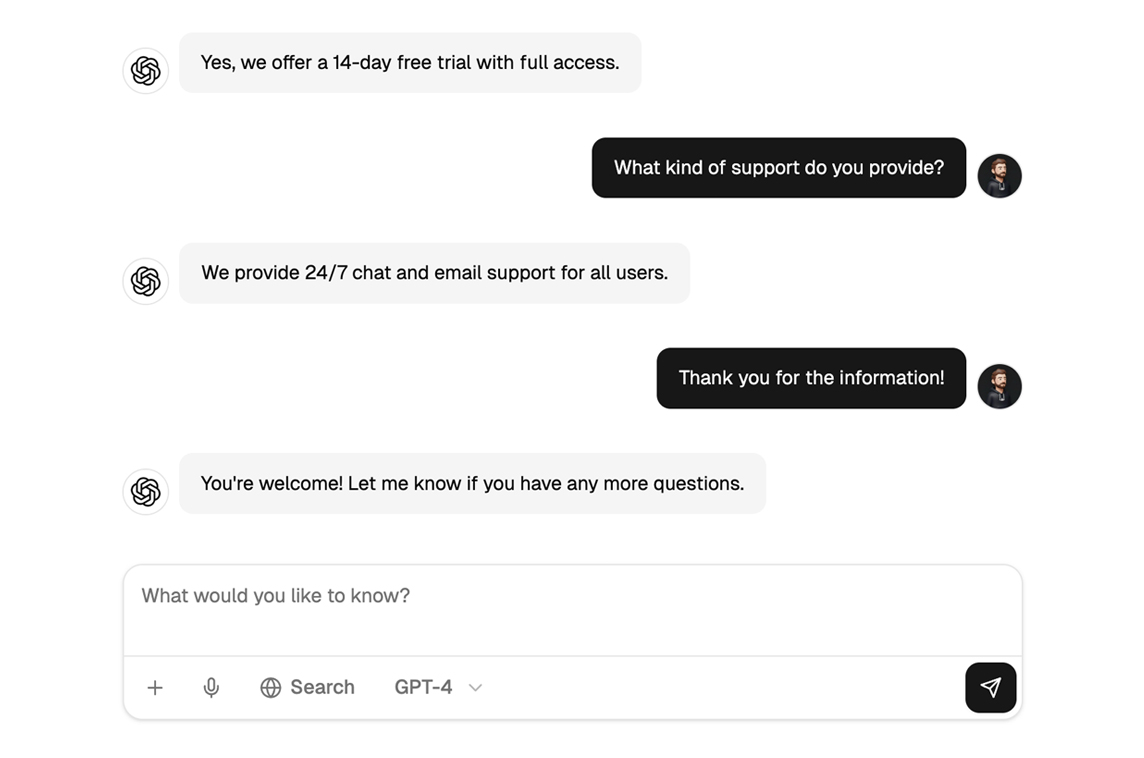Click the assistant logo beside the 24/7 support reply
The height and width of the screenshot is (758, 1144).
click(146, 281)
